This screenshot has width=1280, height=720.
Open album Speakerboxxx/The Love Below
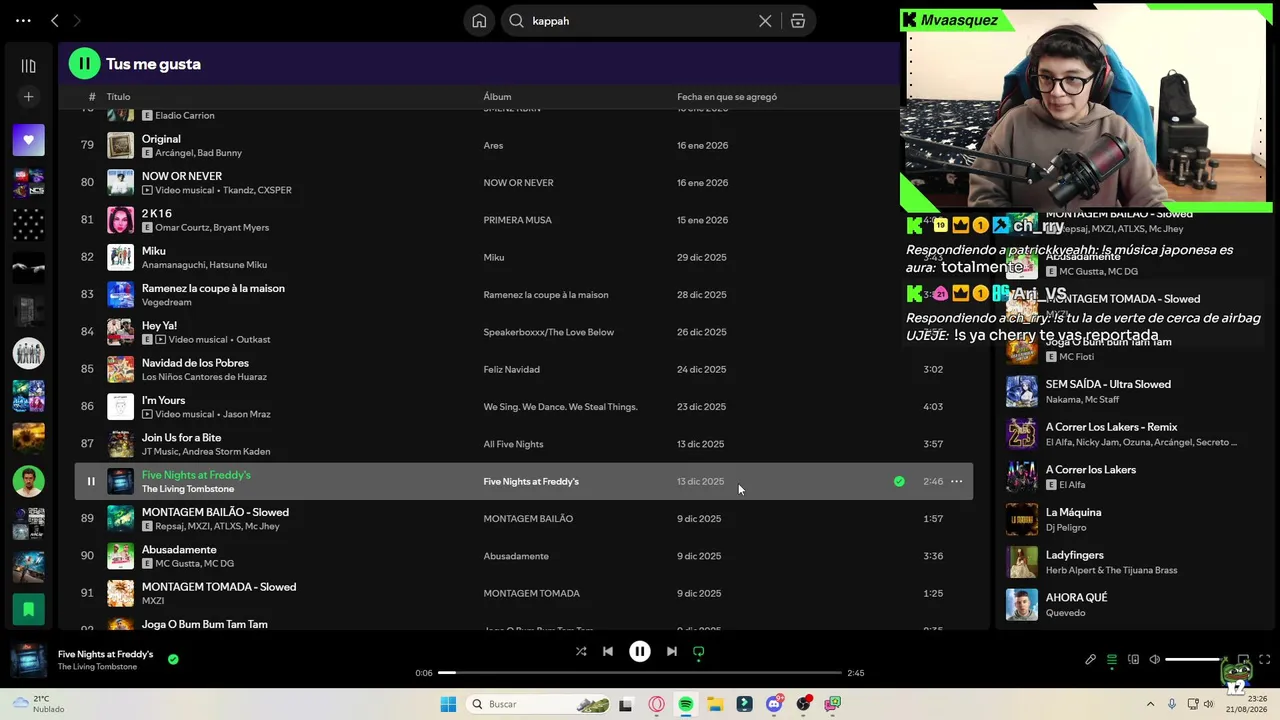point(549,332)
